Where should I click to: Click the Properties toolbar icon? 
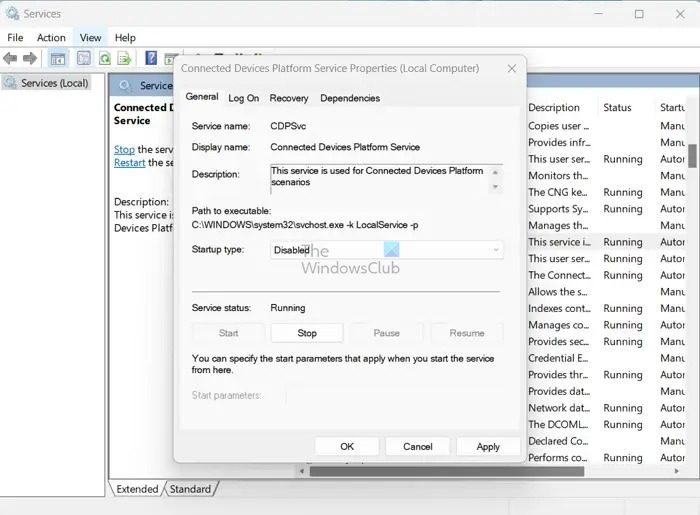(x=83, y=58)
